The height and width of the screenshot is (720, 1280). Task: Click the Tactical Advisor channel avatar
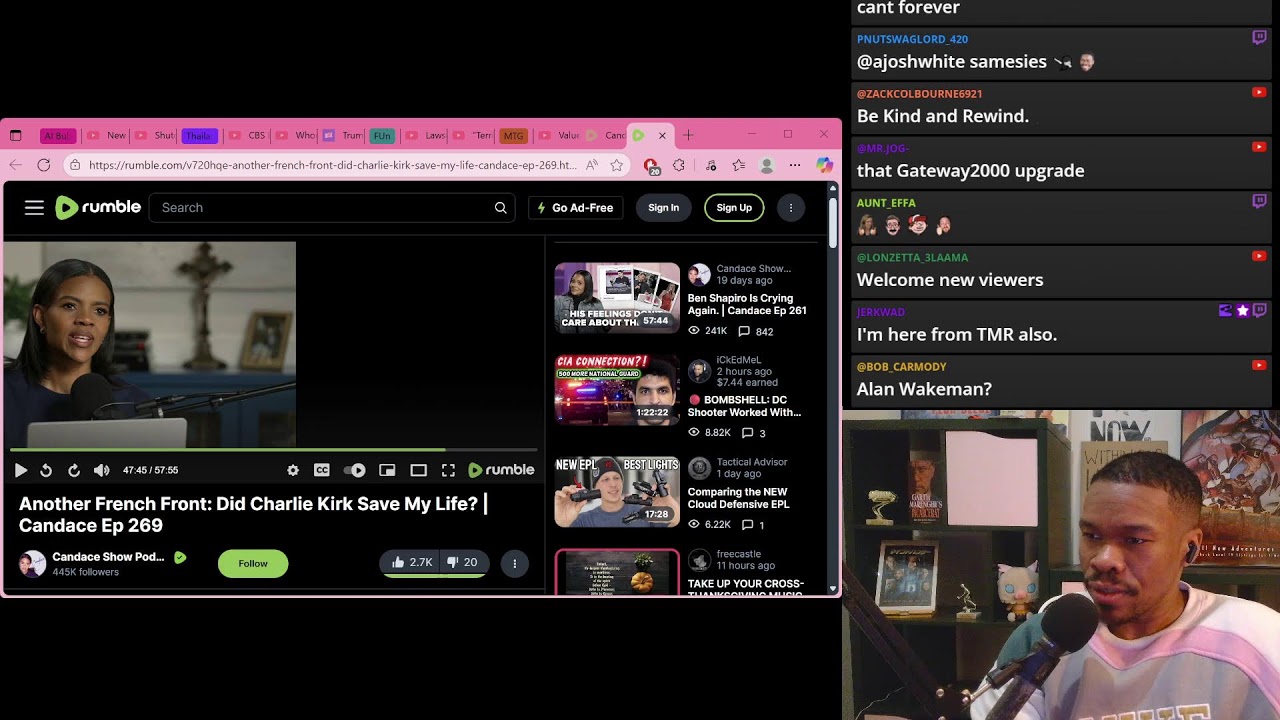699,467
